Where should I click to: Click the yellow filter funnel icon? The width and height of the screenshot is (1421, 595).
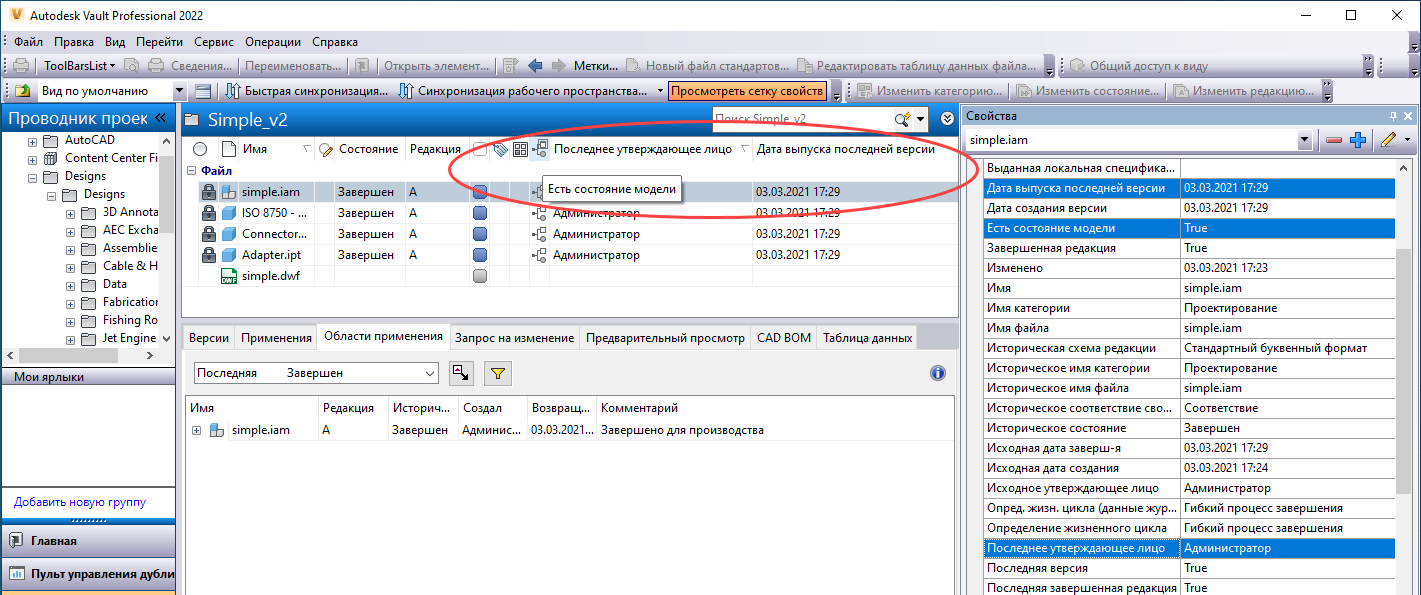point(498,373)
